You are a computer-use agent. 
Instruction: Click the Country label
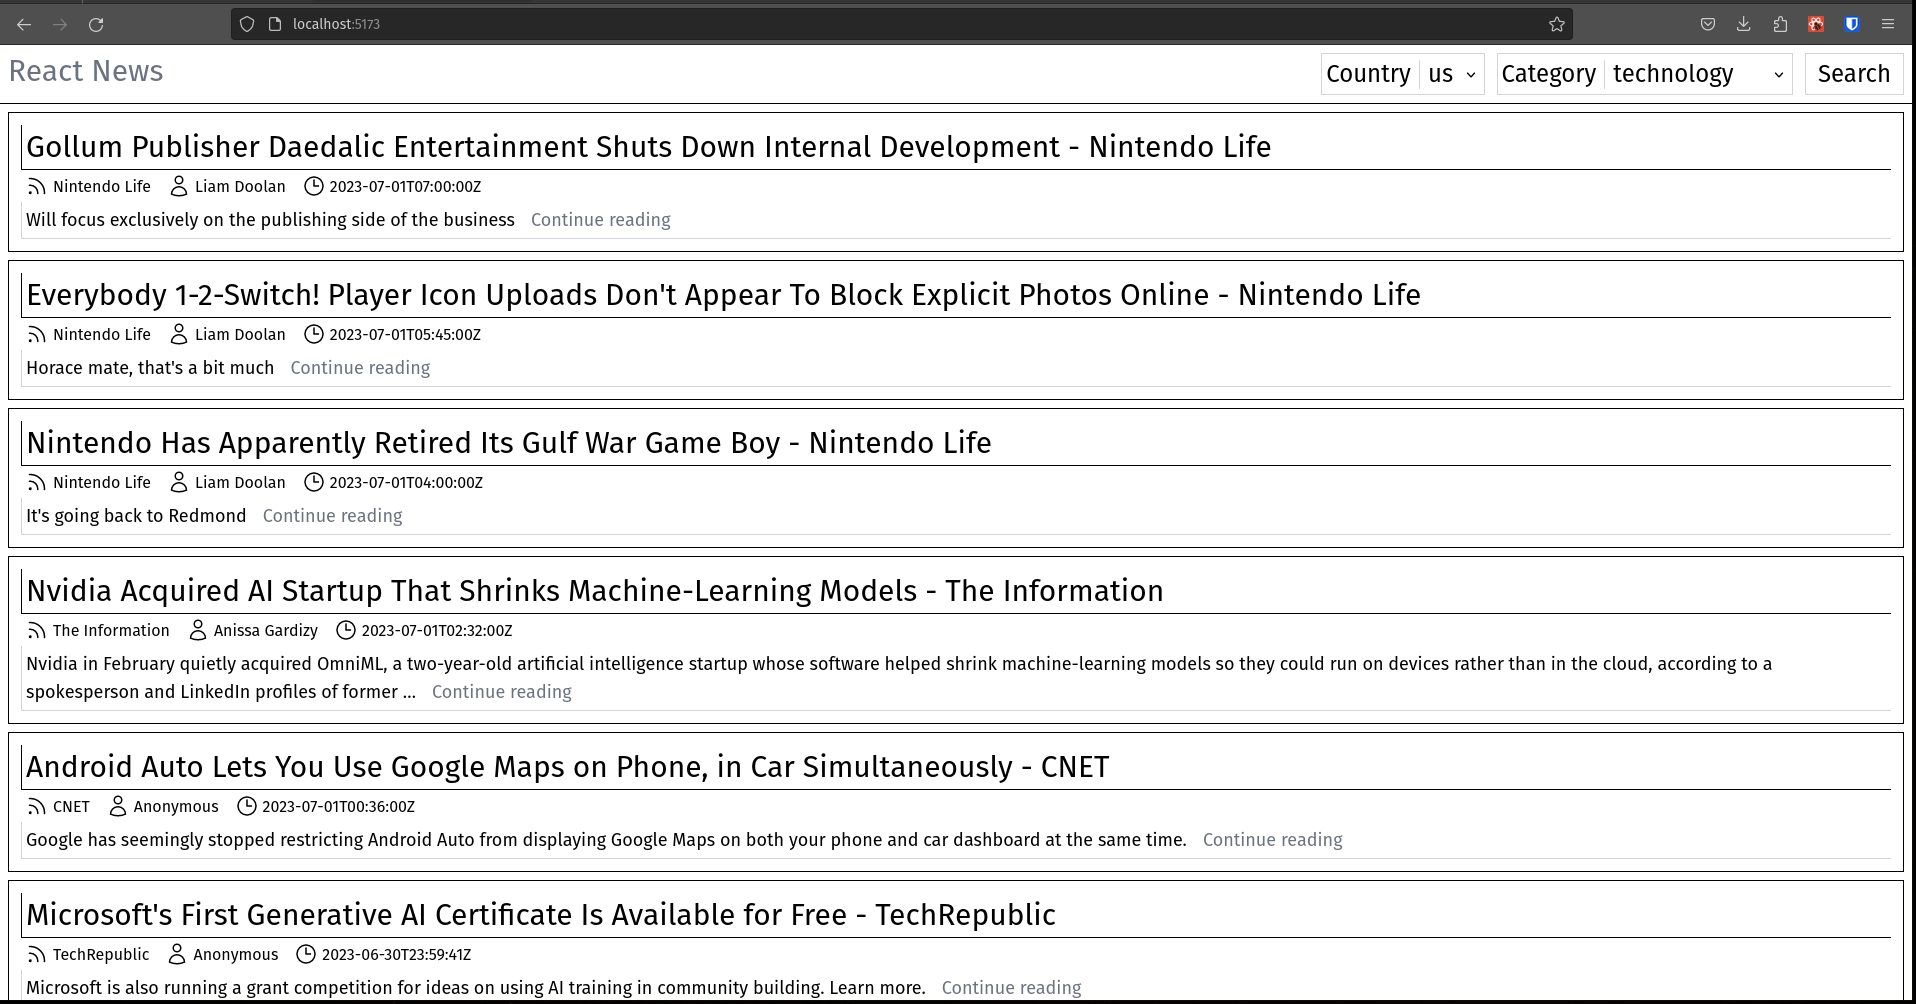[x=1368, y=74]
